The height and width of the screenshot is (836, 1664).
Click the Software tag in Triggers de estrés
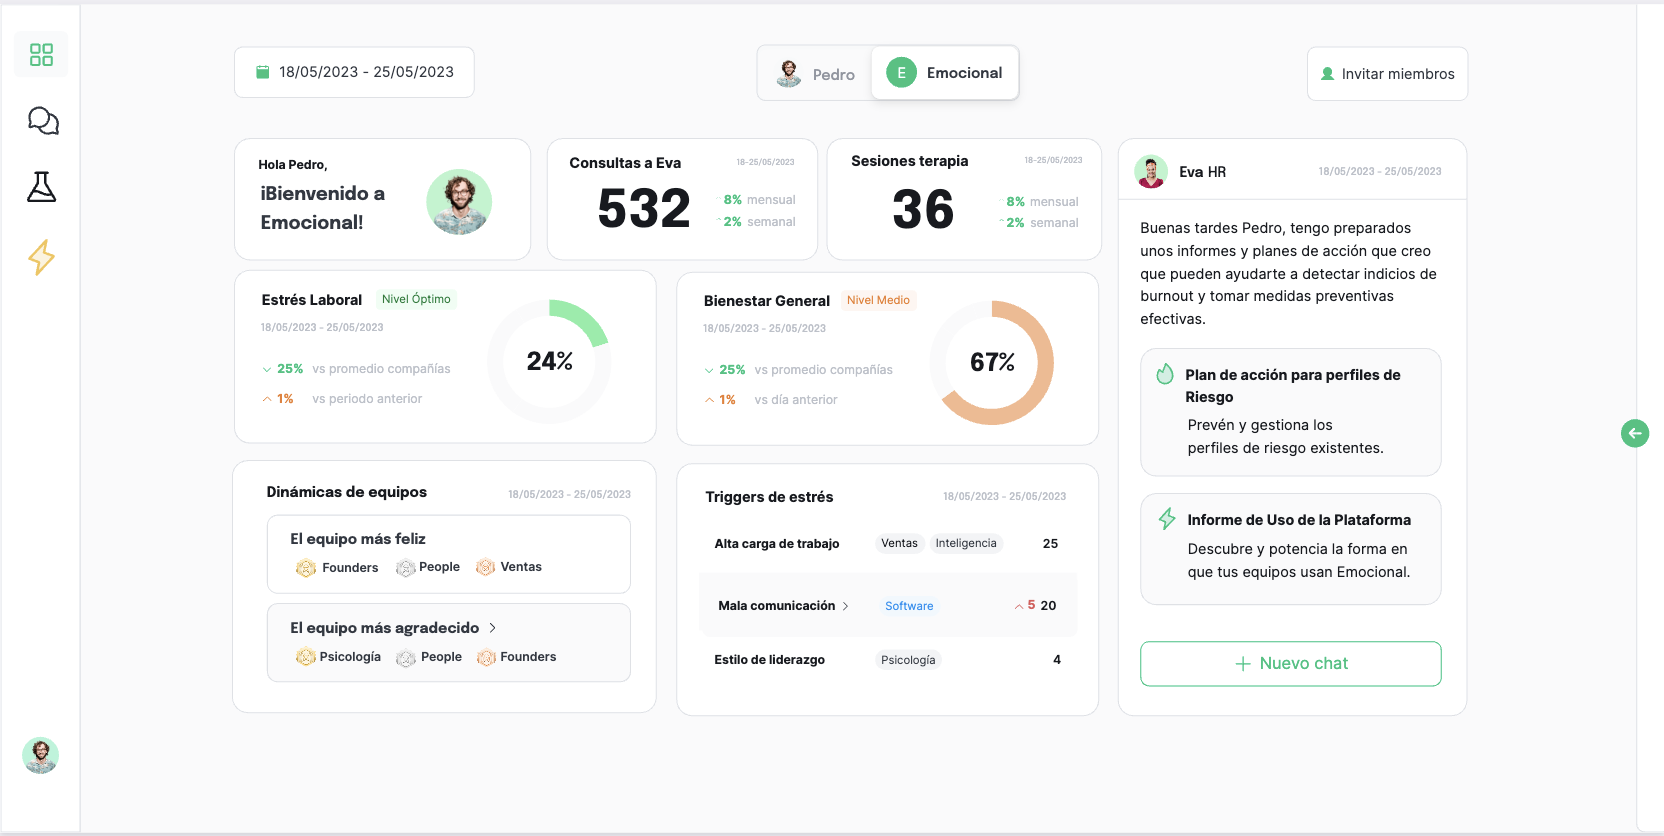click(909, 606)
